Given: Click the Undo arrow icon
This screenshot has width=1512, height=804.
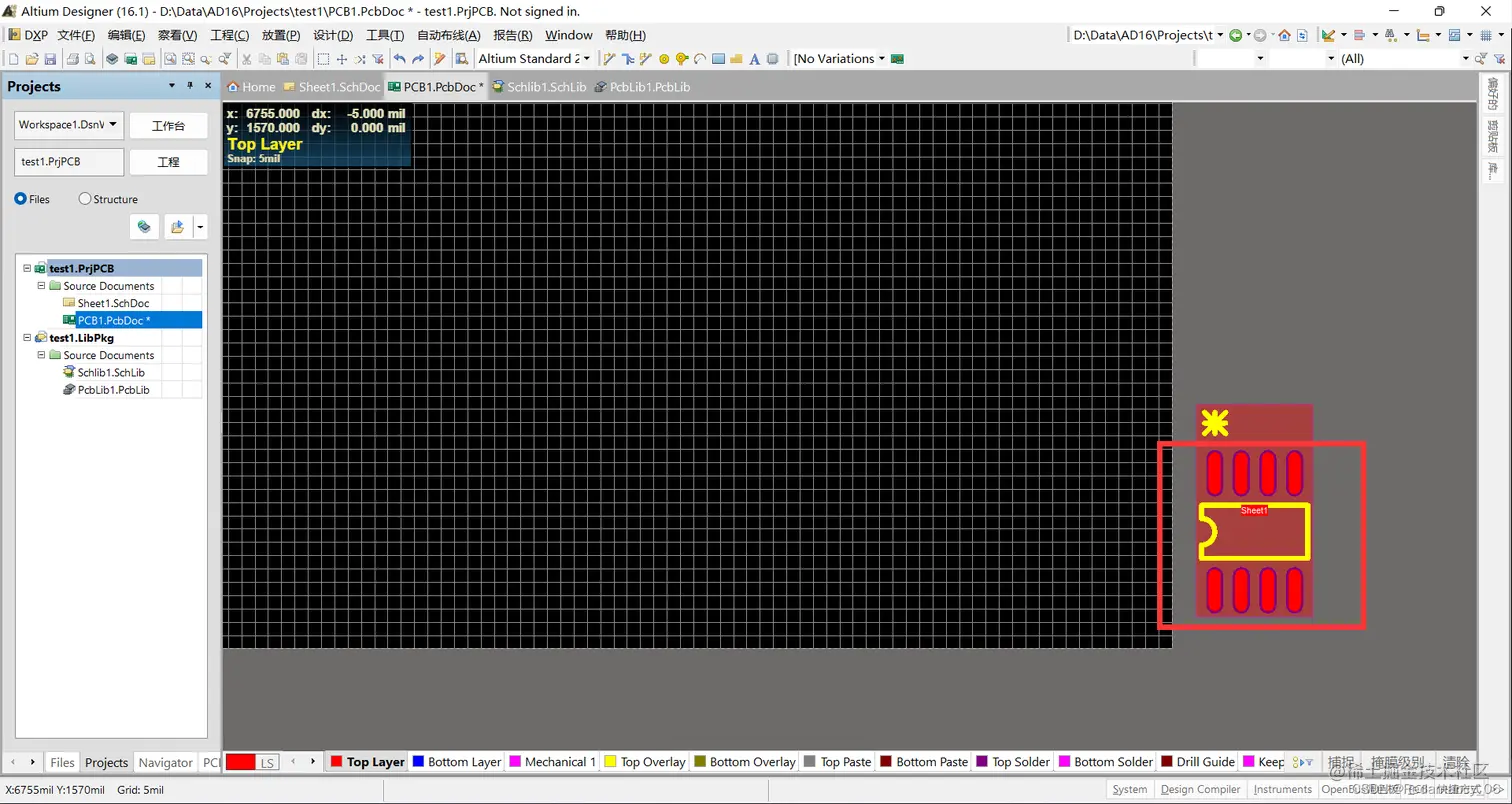Looking at the screenshot, I should point(400,59).
